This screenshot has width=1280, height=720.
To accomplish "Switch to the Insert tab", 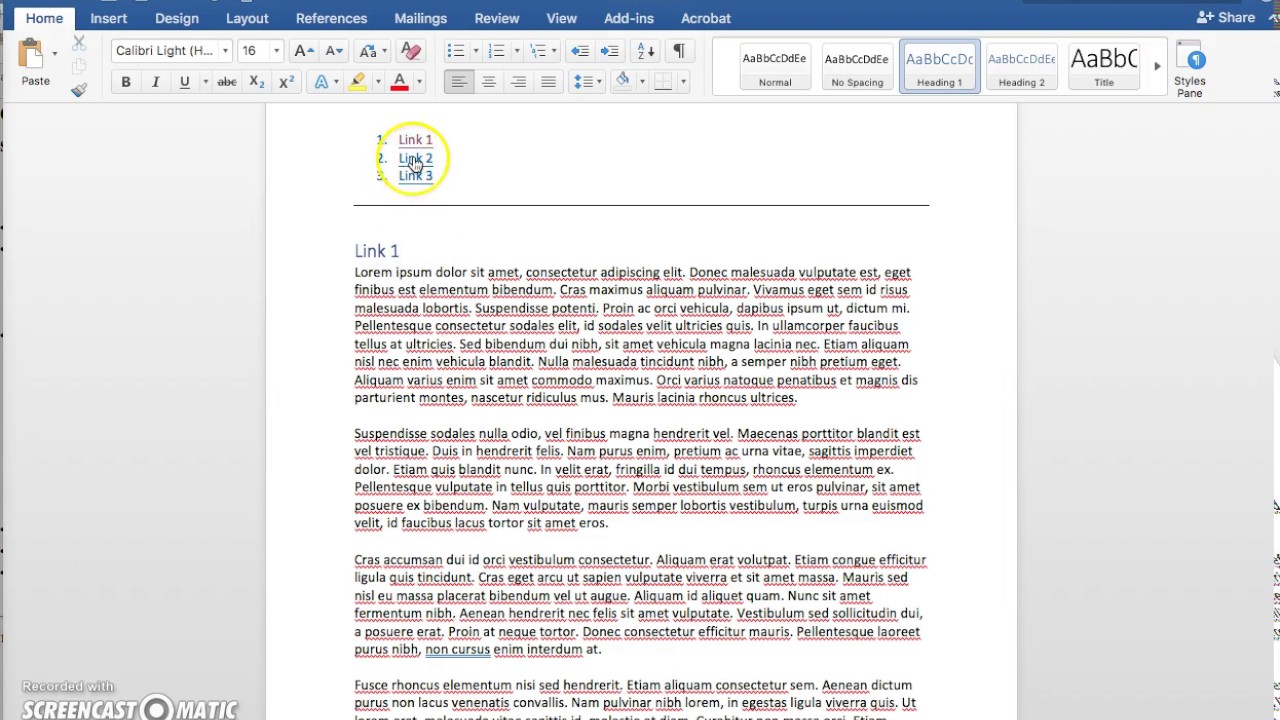I will (108, 18).
